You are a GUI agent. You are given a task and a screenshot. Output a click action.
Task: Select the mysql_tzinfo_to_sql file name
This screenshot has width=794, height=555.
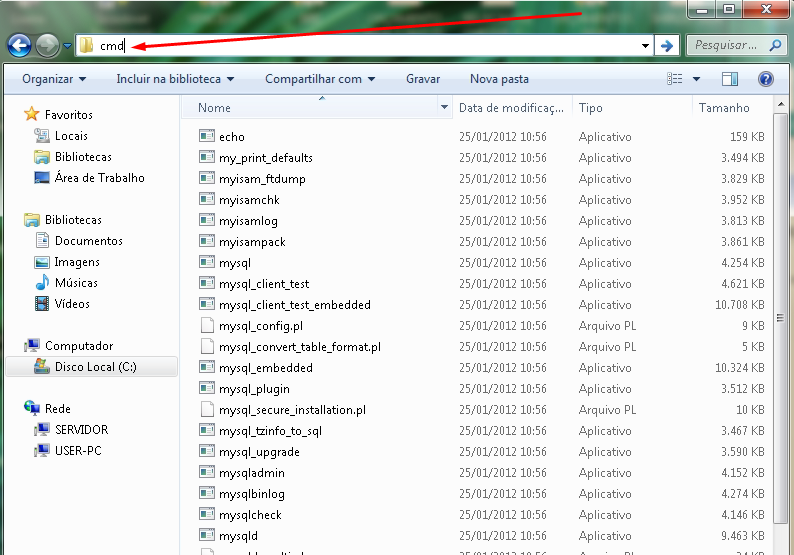point(270,431)
